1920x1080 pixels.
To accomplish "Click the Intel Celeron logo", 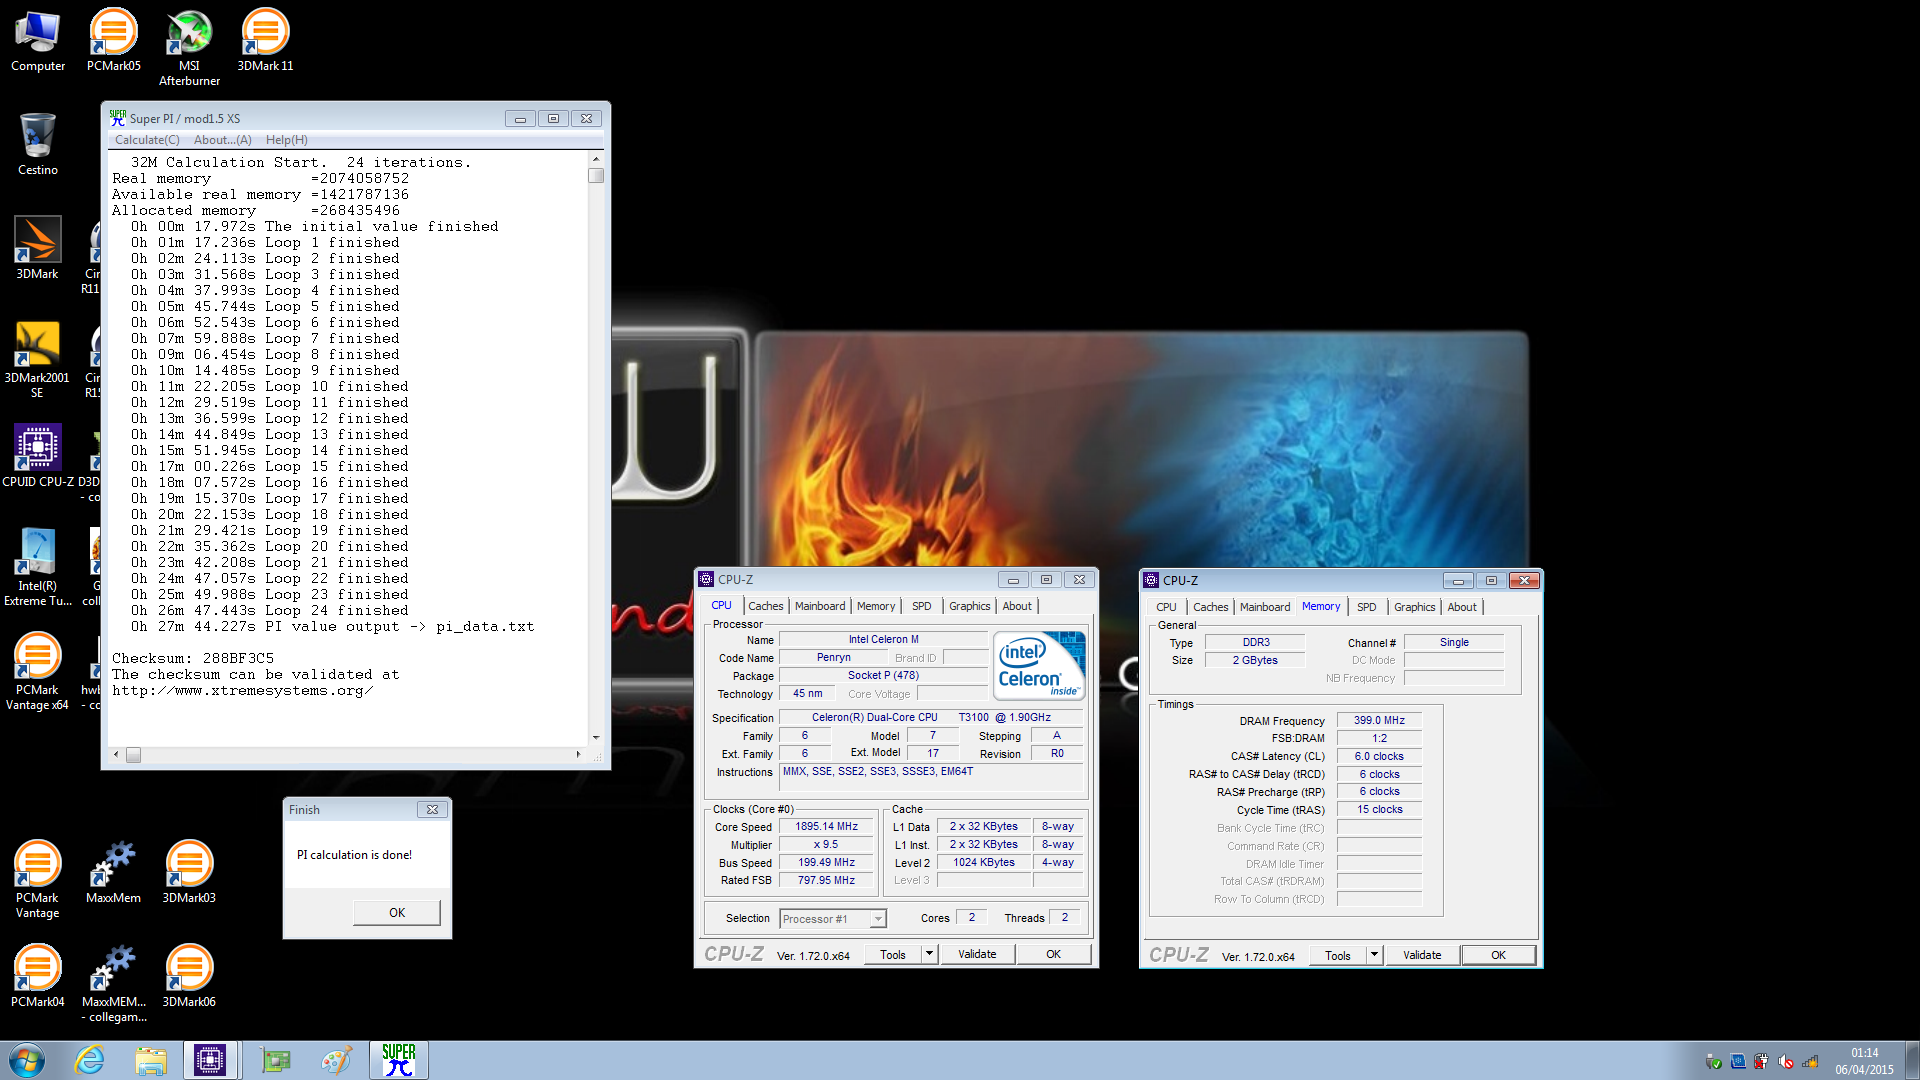I will point(1039,665).
